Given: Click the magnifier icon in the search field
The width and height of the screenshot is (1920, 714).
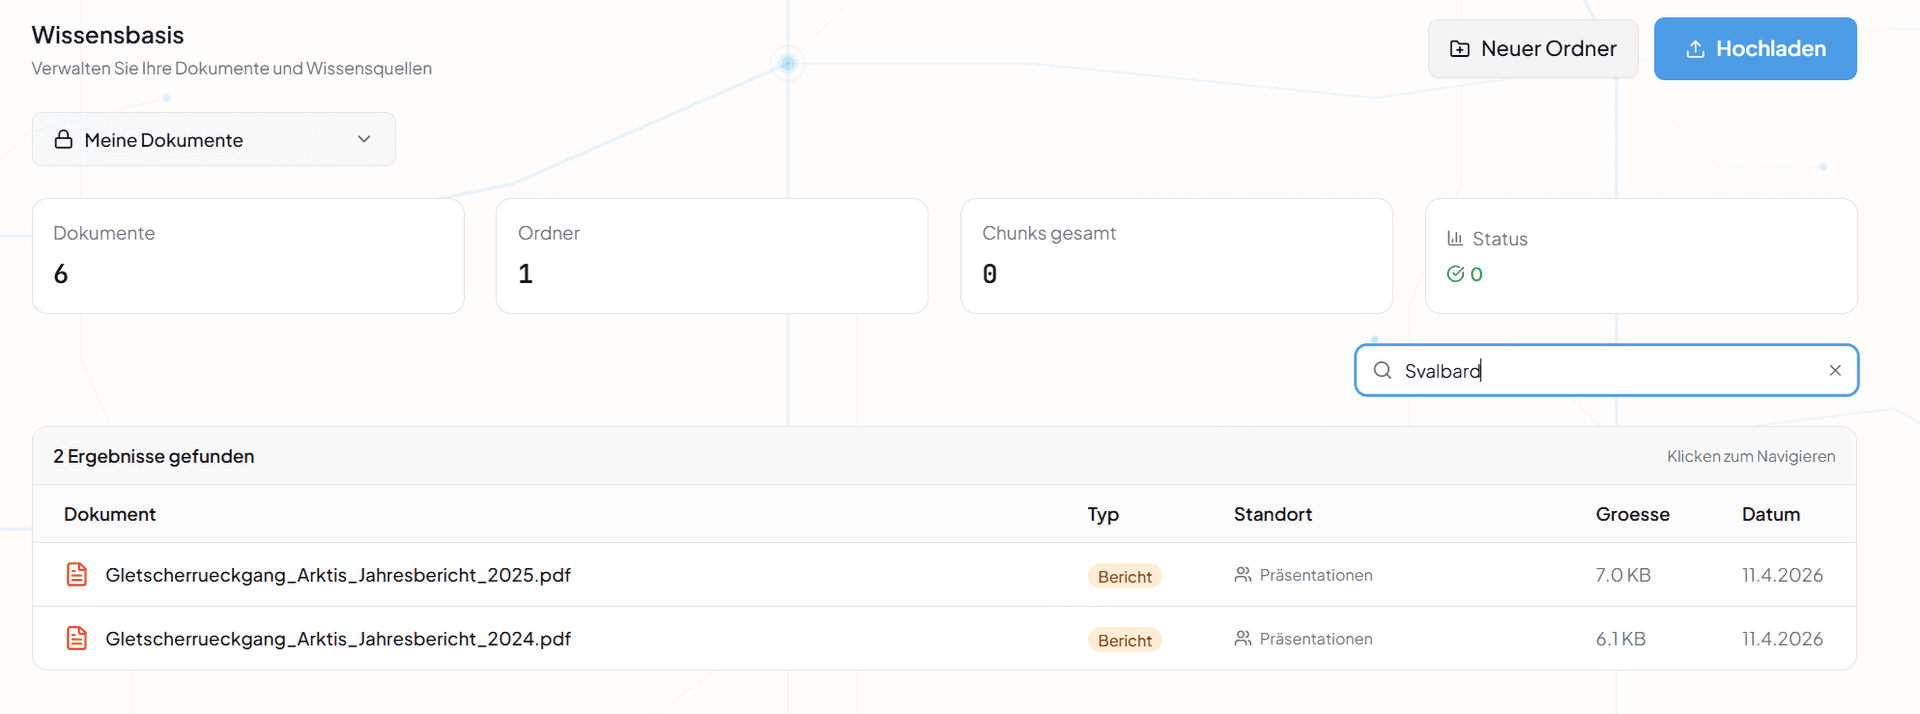Looking at the screenshot, I should pos(1383,370).
